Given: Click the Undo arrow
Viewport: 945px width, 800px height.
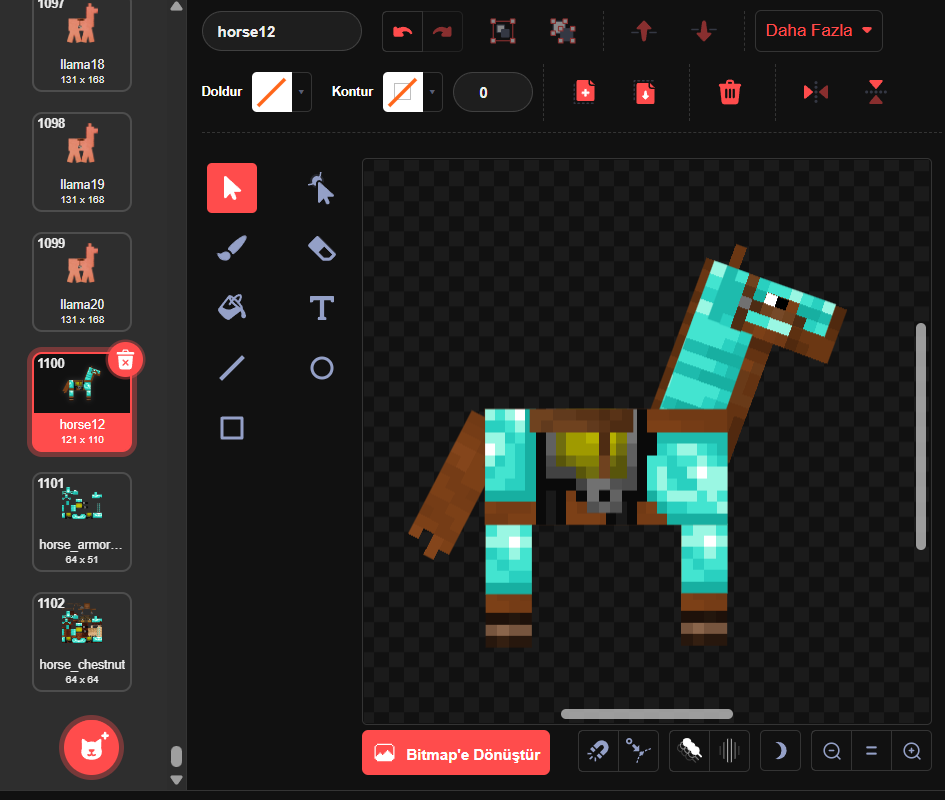Looking at the screenshot, I should click(403, 31).
